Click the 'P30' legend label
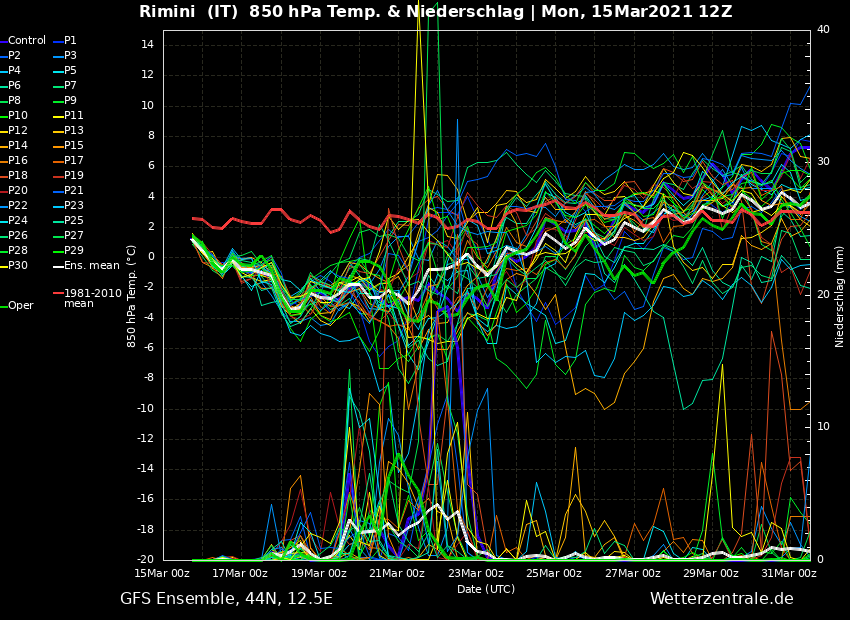Viewport: 850px width, 620px height. 17,266
